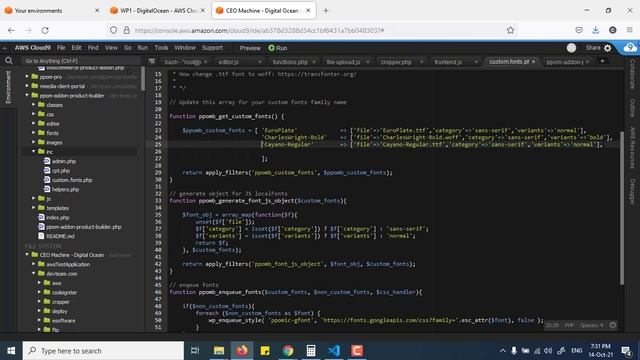Select the codeigniter folder
The height and width of the screenshot is (360, 640).
64,292
